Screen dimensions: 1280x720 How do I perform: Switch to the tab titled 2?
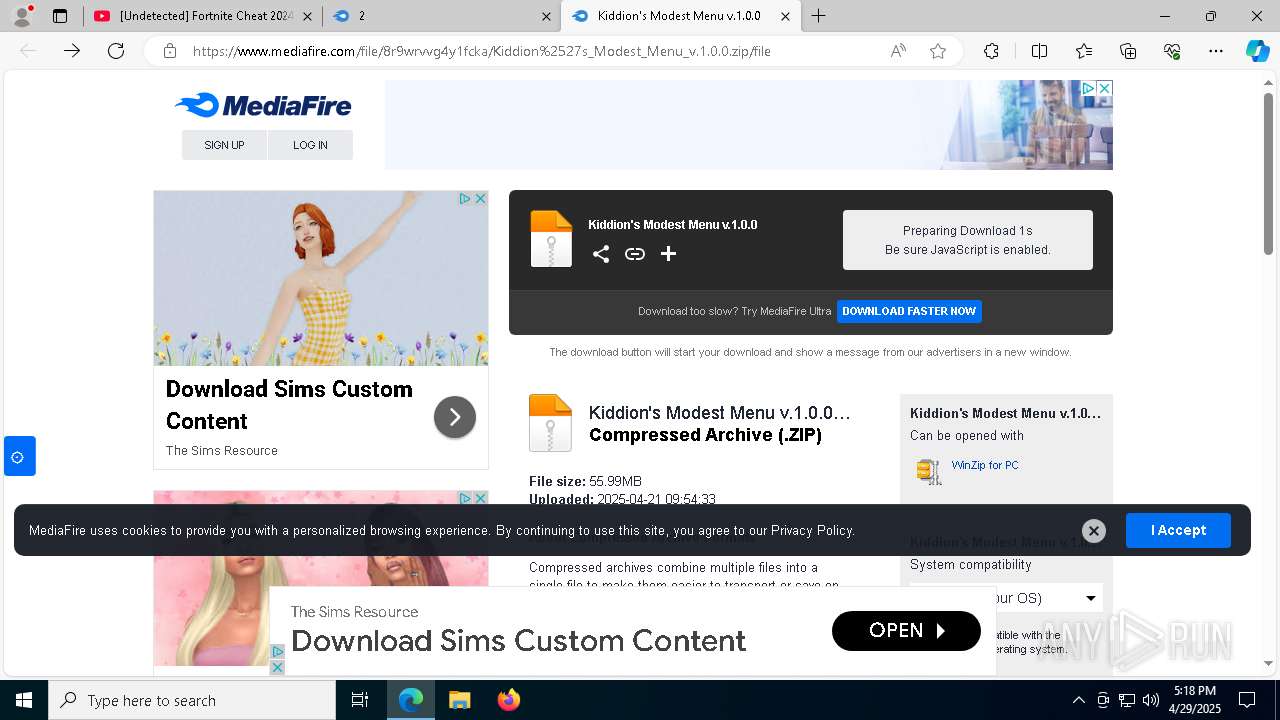coord(442,16)
